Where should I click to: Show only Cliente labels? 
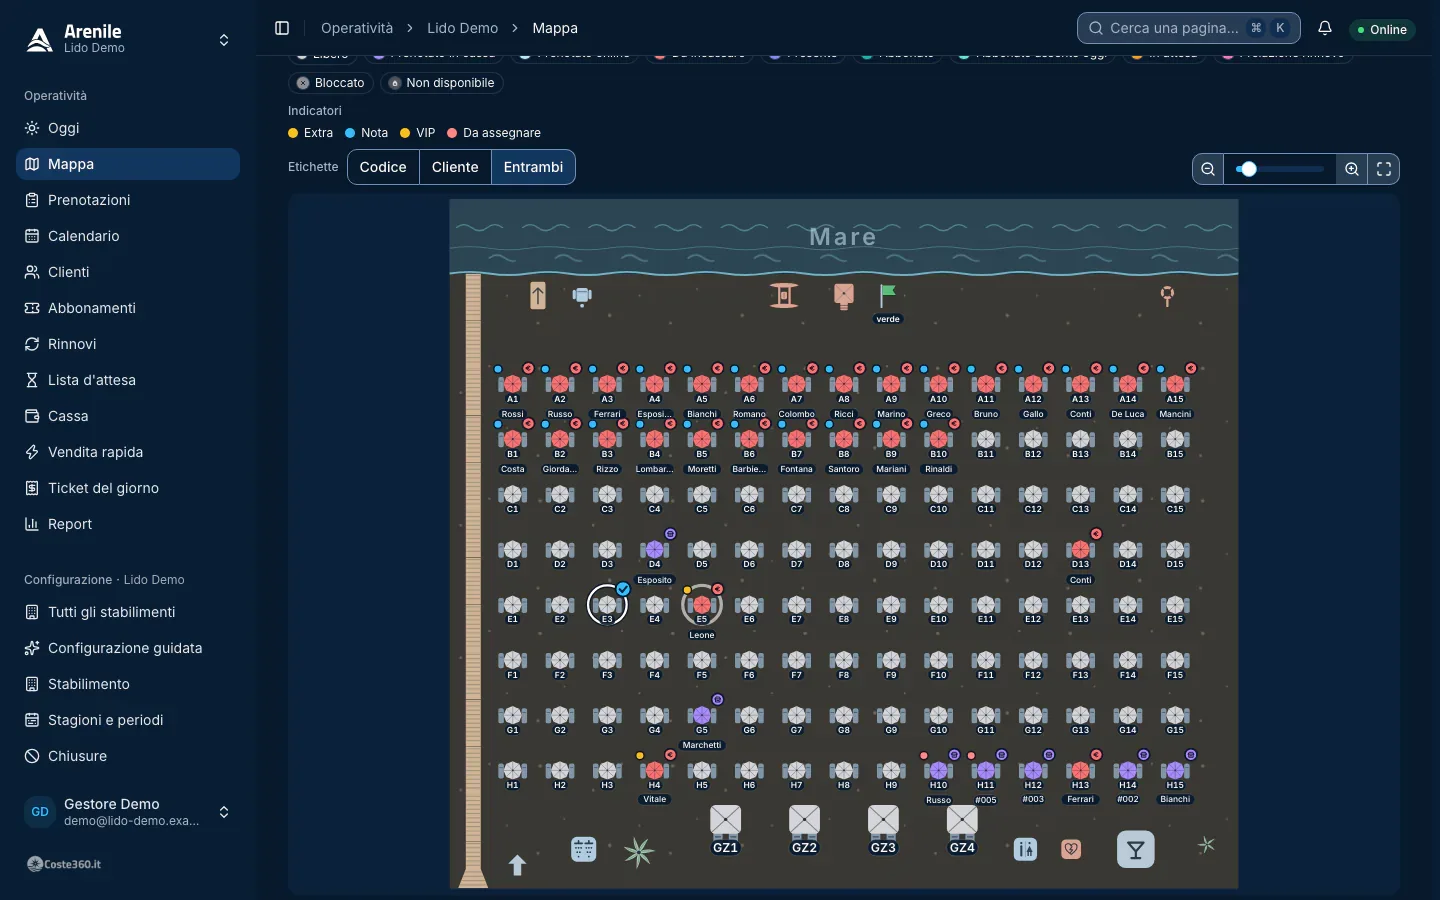click(455, 167)
